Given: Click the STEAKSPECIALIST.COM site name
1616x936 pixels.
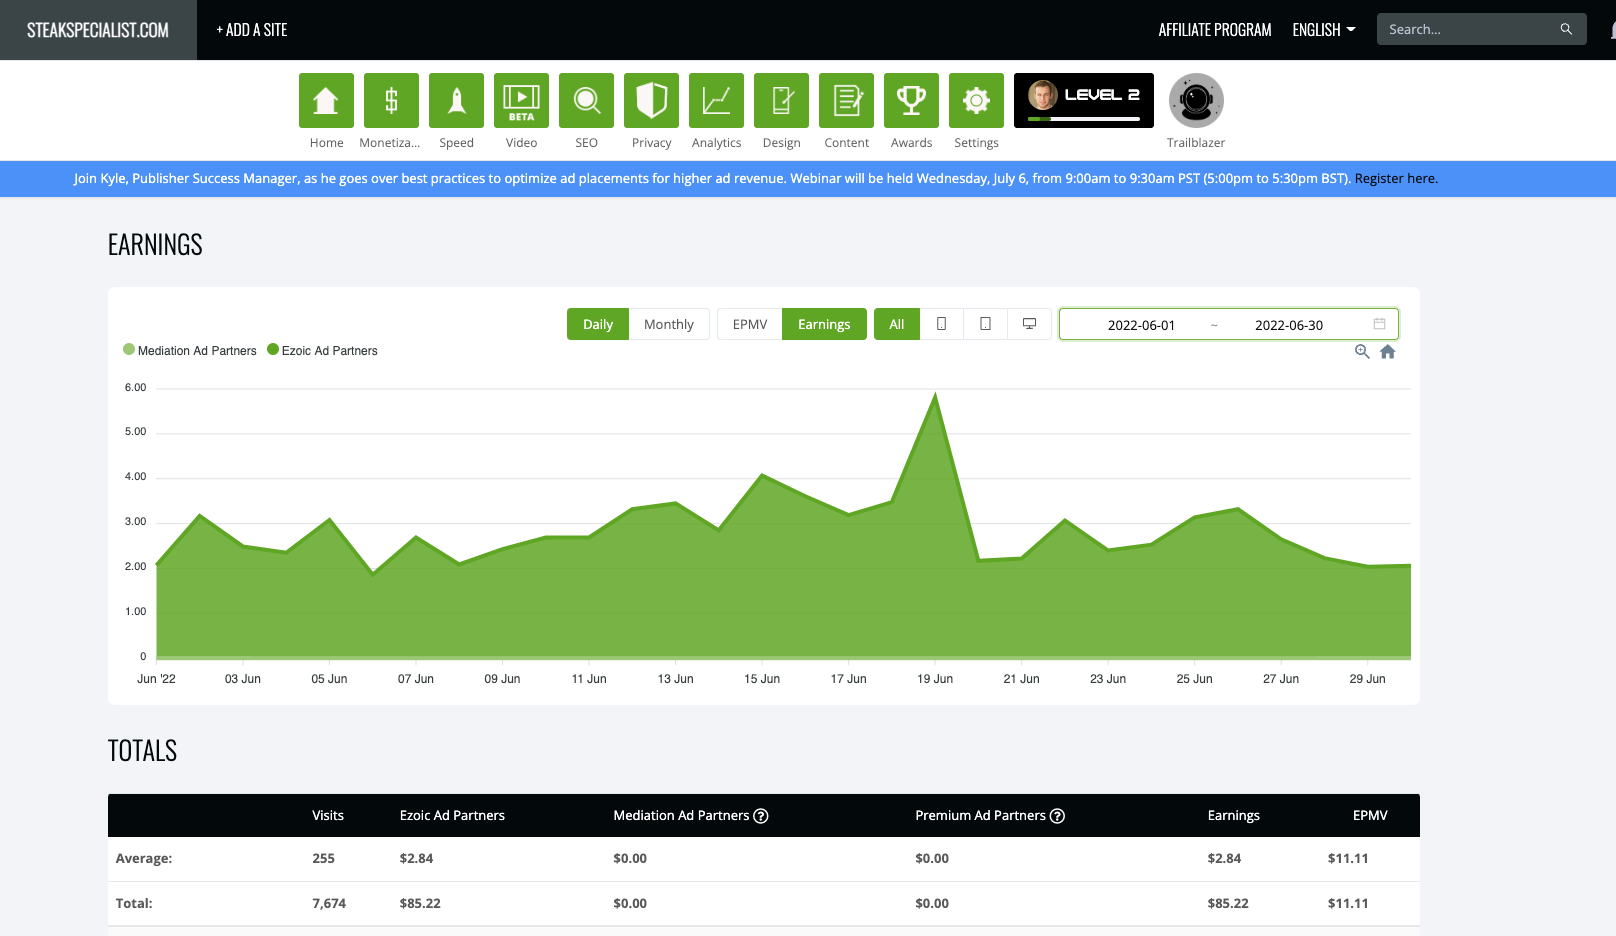Looking at the screenshot, I should pos(98,30).
